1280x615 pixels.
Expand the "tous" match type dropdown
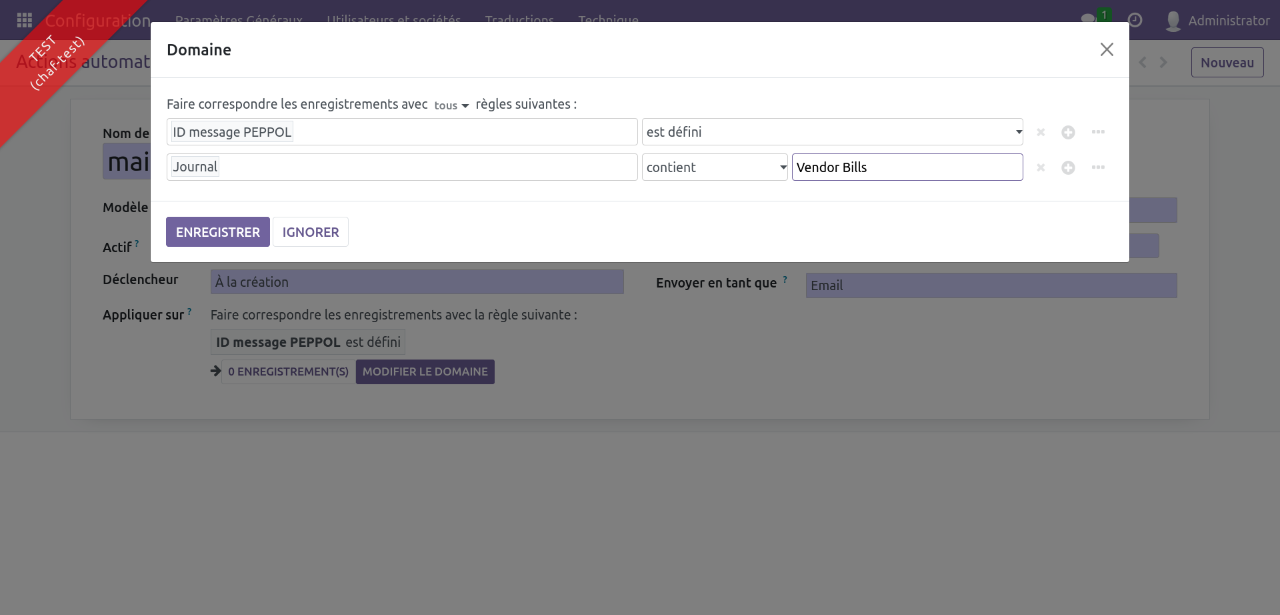coord(451,105)
